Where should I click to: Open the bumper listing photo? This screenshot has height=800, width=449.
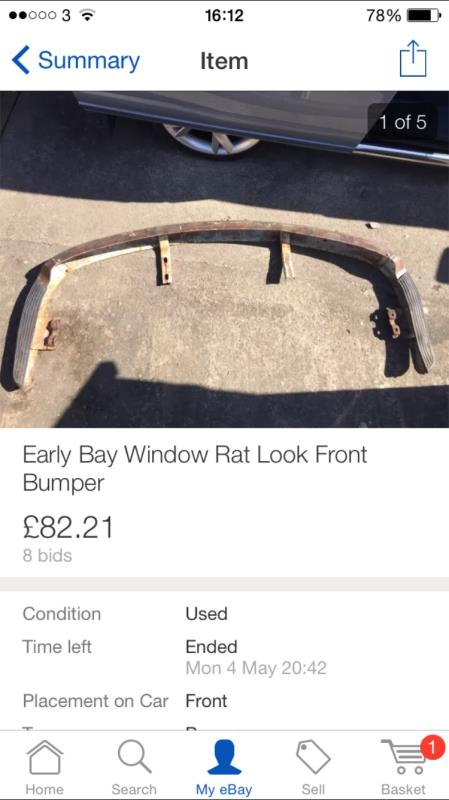tap(224, 259)
